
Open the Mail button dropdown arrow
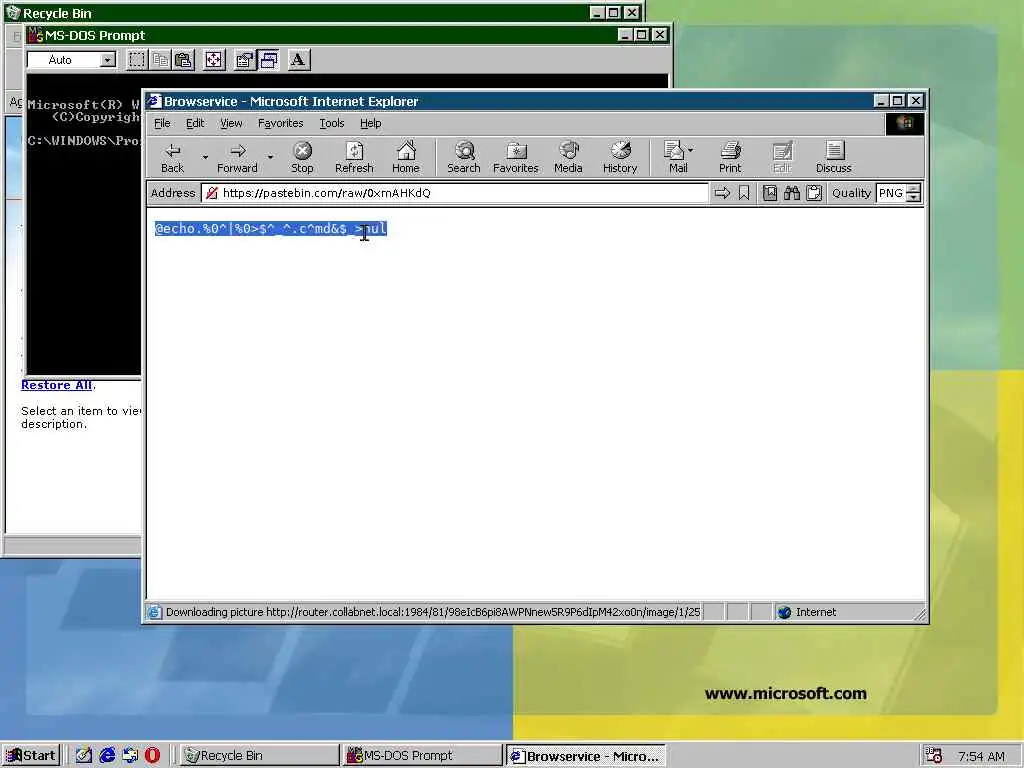(691, 150)
